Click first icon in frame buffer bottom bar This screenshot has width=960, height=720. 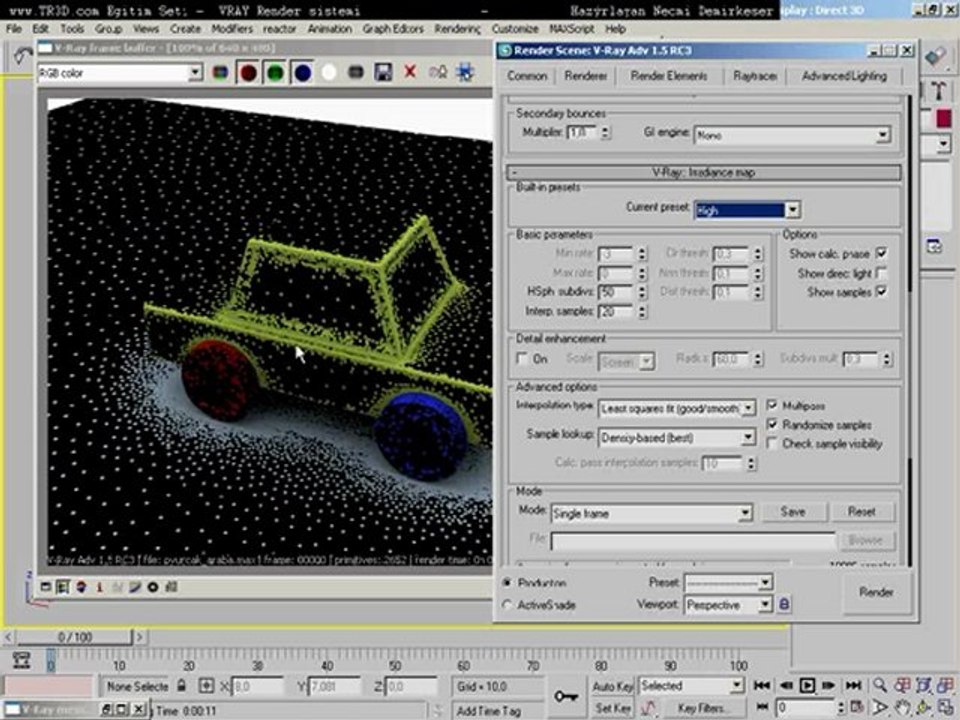[x=45, y=587]
